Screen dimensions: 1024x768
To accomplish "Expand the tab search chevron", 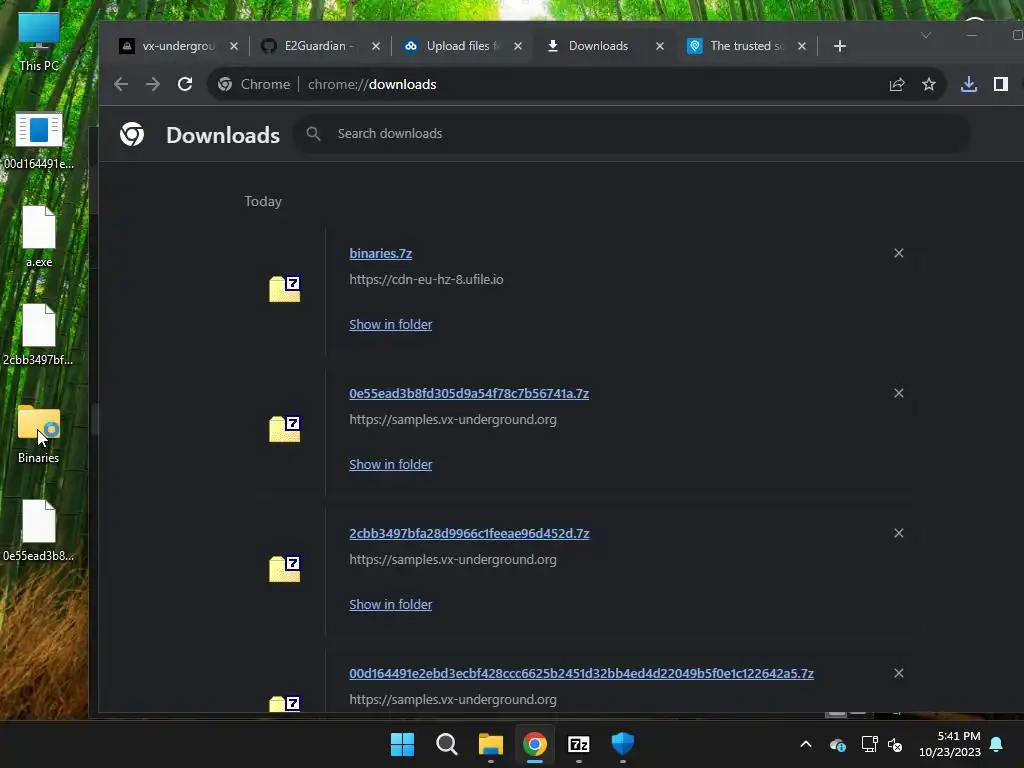I will (925, 35).
